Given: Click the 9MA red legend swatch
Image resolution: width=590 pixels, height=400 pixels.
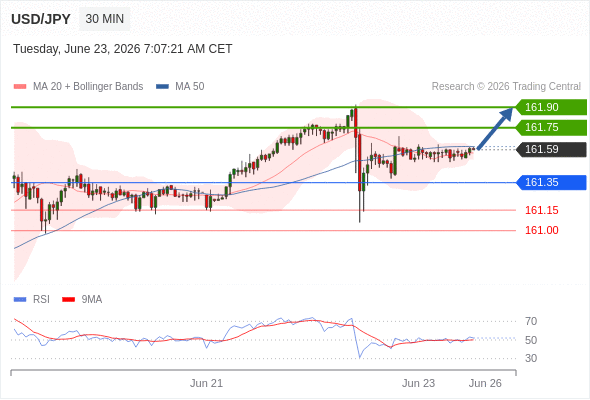Looking at the screenshot, I should tap(68, 300).
